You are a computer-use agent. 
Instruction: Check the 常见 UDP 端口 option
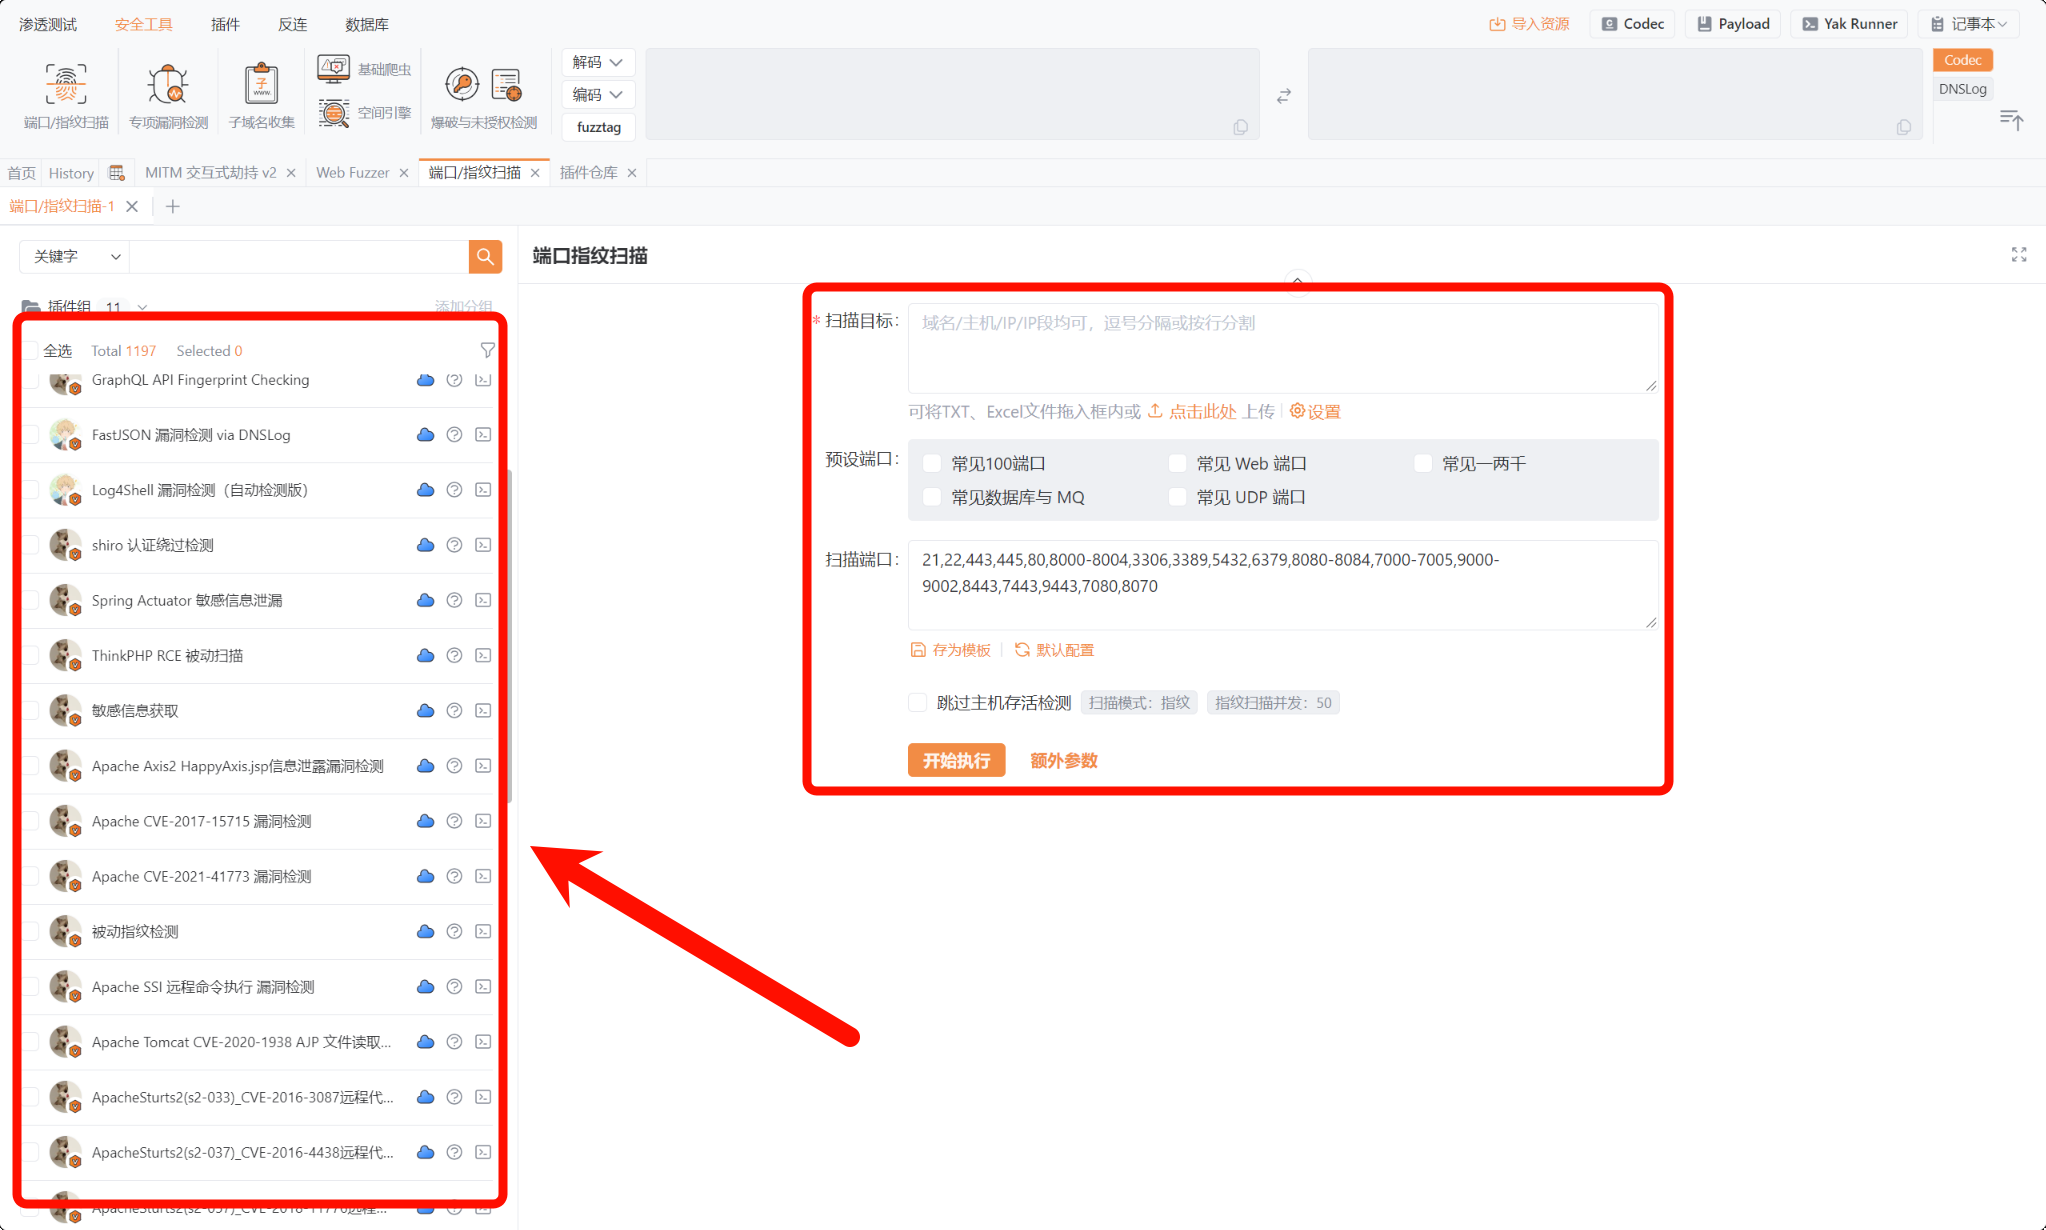pos(1178,497)
